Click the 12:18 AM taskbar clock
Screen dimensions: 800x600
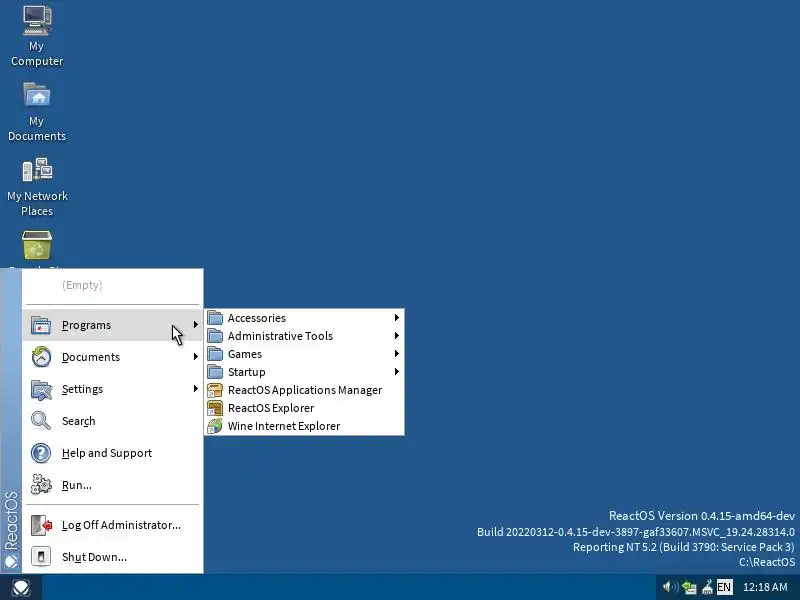pyautogui.click(x=765, y=587)
